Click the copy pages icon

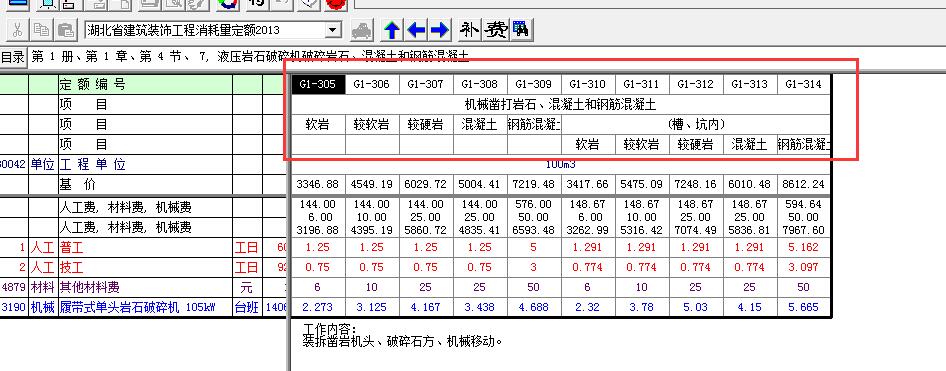[x=42, y=29]
